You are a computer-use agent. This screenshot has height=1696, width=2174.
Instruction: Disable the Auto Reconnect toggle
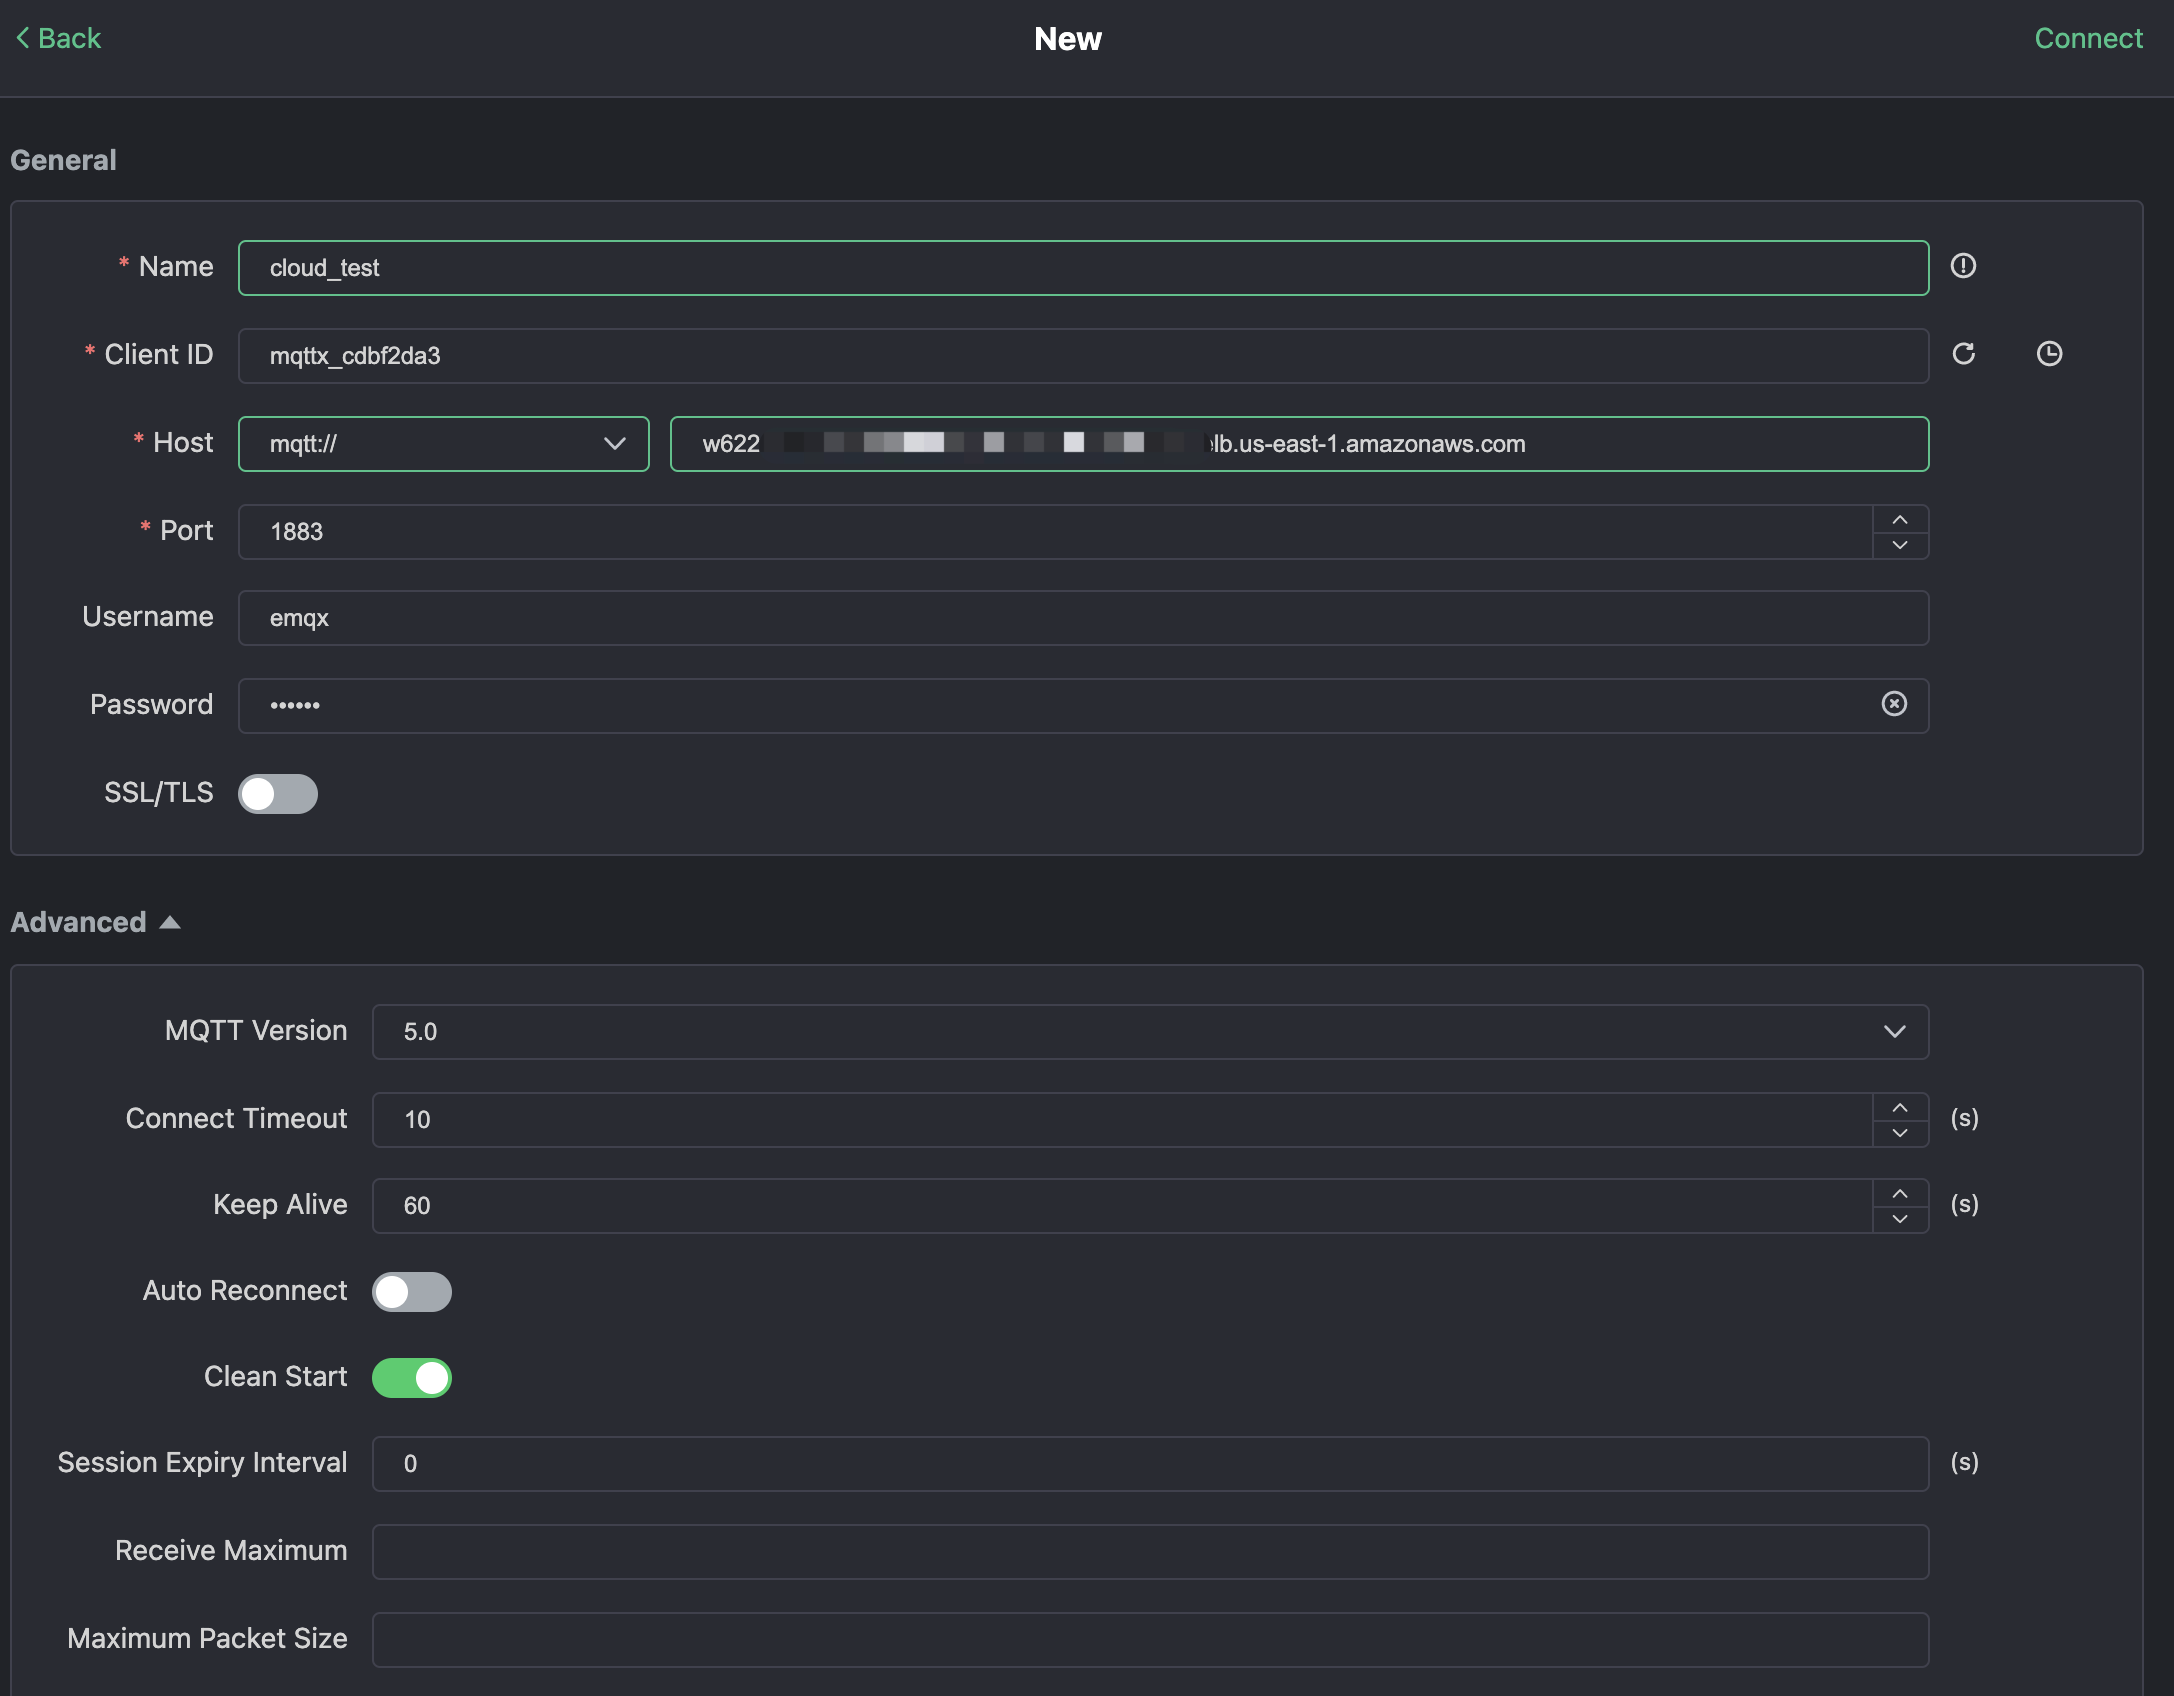pos(411,1290)
